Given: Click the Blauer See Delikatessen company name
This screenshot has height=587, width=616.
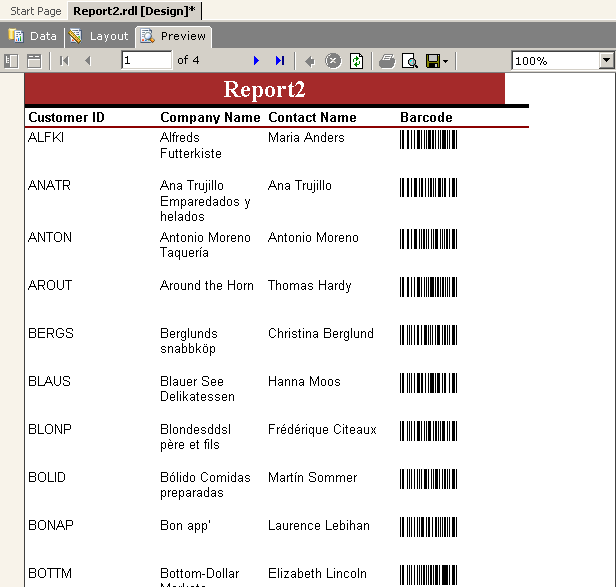Looking at the screenshot, I should coord(197,389).
